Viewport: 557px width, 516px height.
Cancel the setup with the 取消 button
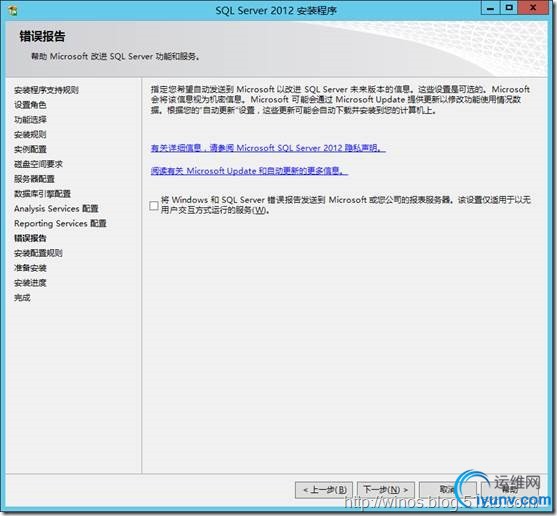(x=448, y=490)
